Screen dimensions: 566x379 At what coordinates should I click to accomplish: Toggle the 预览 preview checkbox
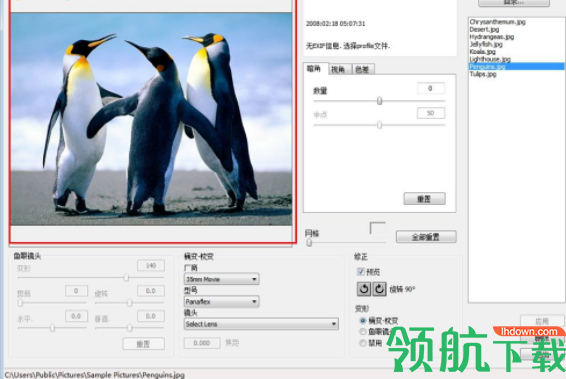[x=360, y=271]
